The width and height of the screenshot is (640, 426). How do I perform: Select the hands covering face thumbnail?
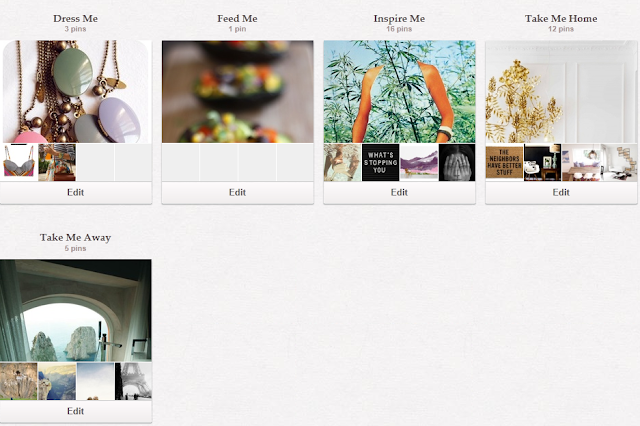pos(457,162)
